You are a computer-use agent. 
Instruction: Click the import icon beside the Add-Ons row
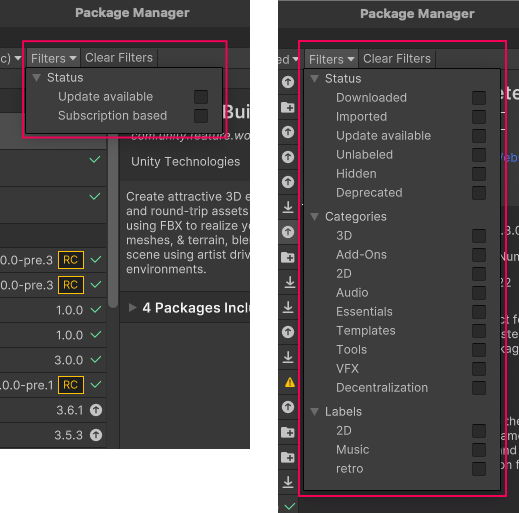point(288,257)
